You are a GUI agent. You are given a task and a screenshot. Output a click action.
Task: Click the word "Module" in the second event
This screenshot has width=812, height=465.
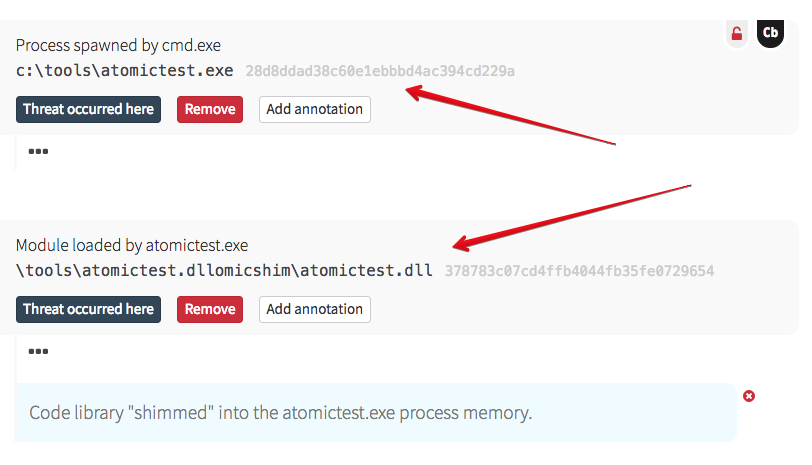pyautogui.click(x=42, y=245)
